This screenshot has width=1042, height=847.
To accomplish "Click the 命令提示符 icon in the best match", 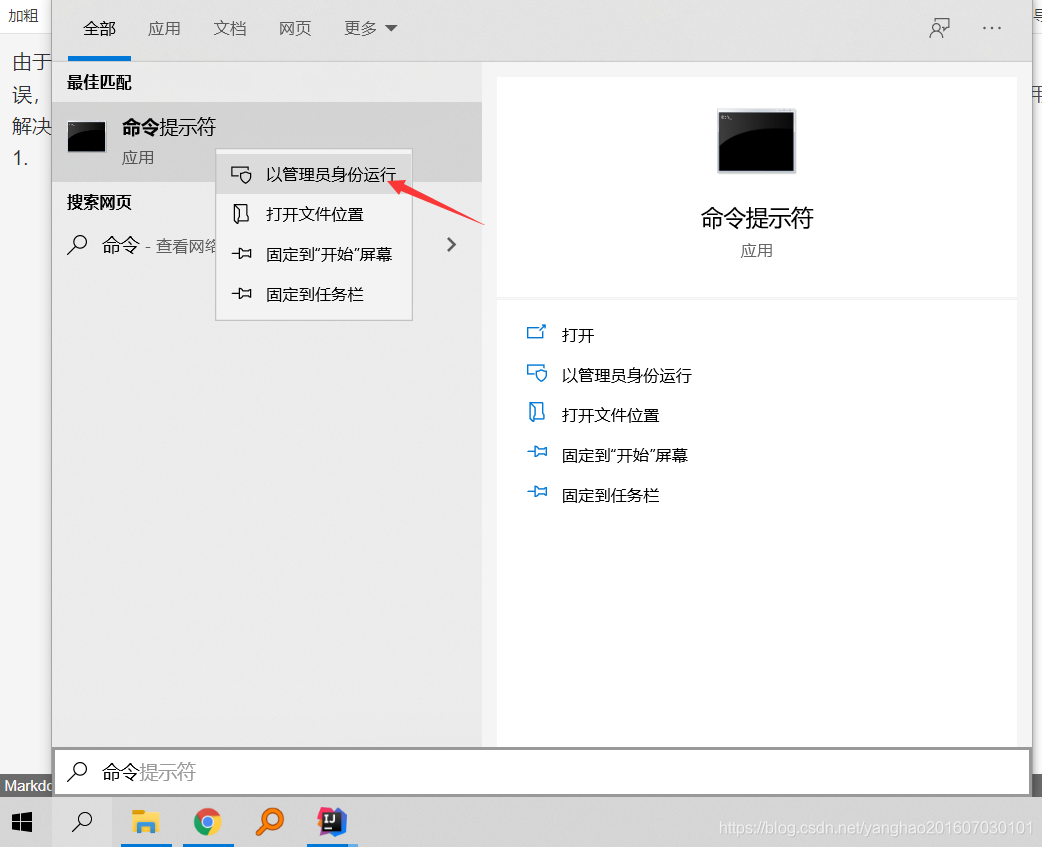I will click(86, 137).
